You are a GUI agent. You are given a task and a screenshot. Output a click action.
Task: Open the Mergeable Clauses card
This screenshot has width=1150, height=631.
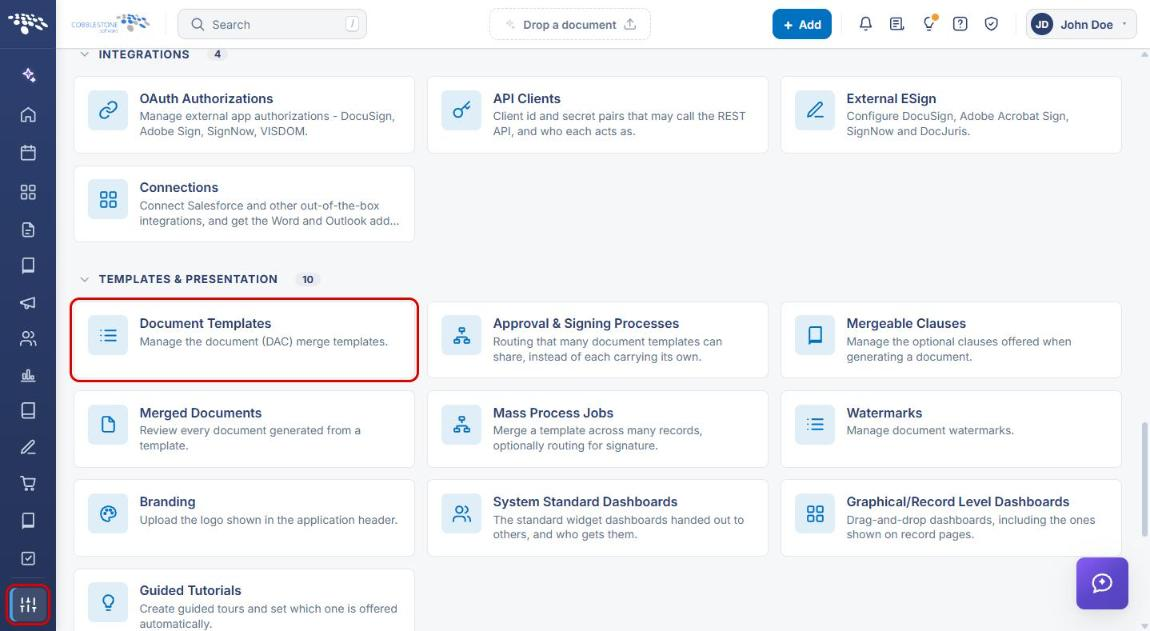pyautogui.click(x=951, y=340)
